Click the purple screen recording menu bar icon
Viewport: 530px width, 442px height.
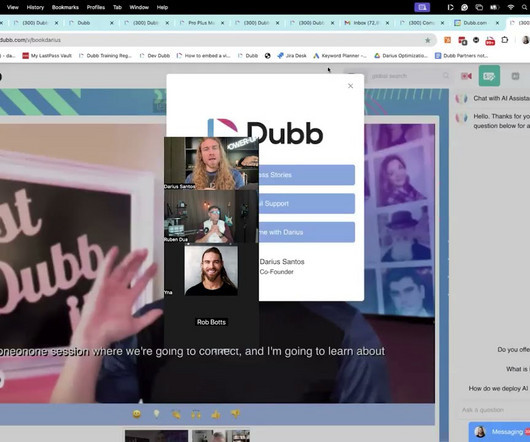tap(422, 7)
